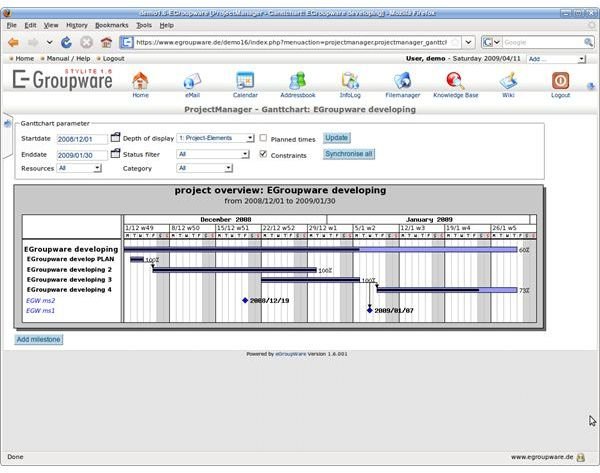Click the eGroupWare link in footer

[x=291, y=354]
